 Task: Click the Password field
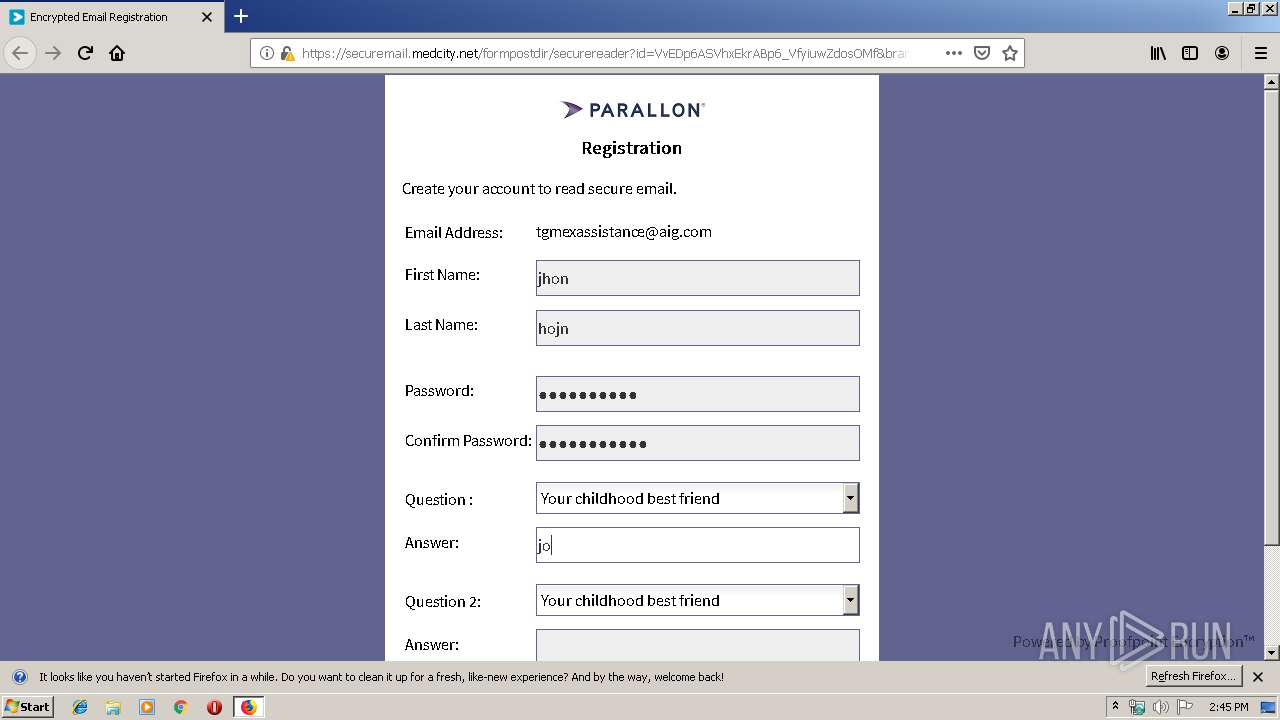pos(697,394)
